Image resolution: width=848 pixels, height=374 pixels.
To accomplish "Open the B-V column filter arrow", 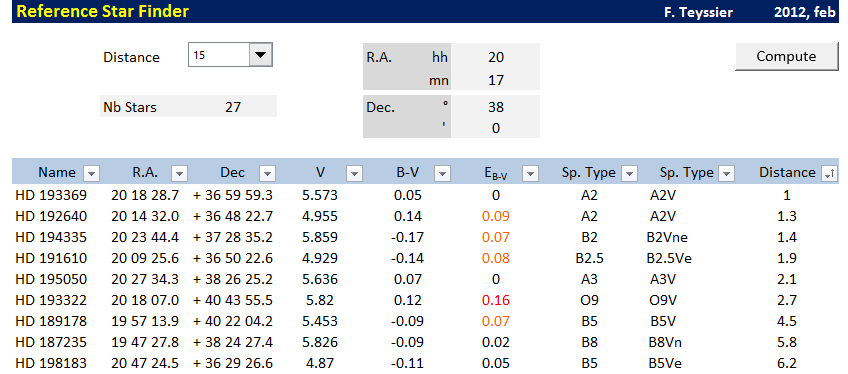I will [x=442, y=173].
